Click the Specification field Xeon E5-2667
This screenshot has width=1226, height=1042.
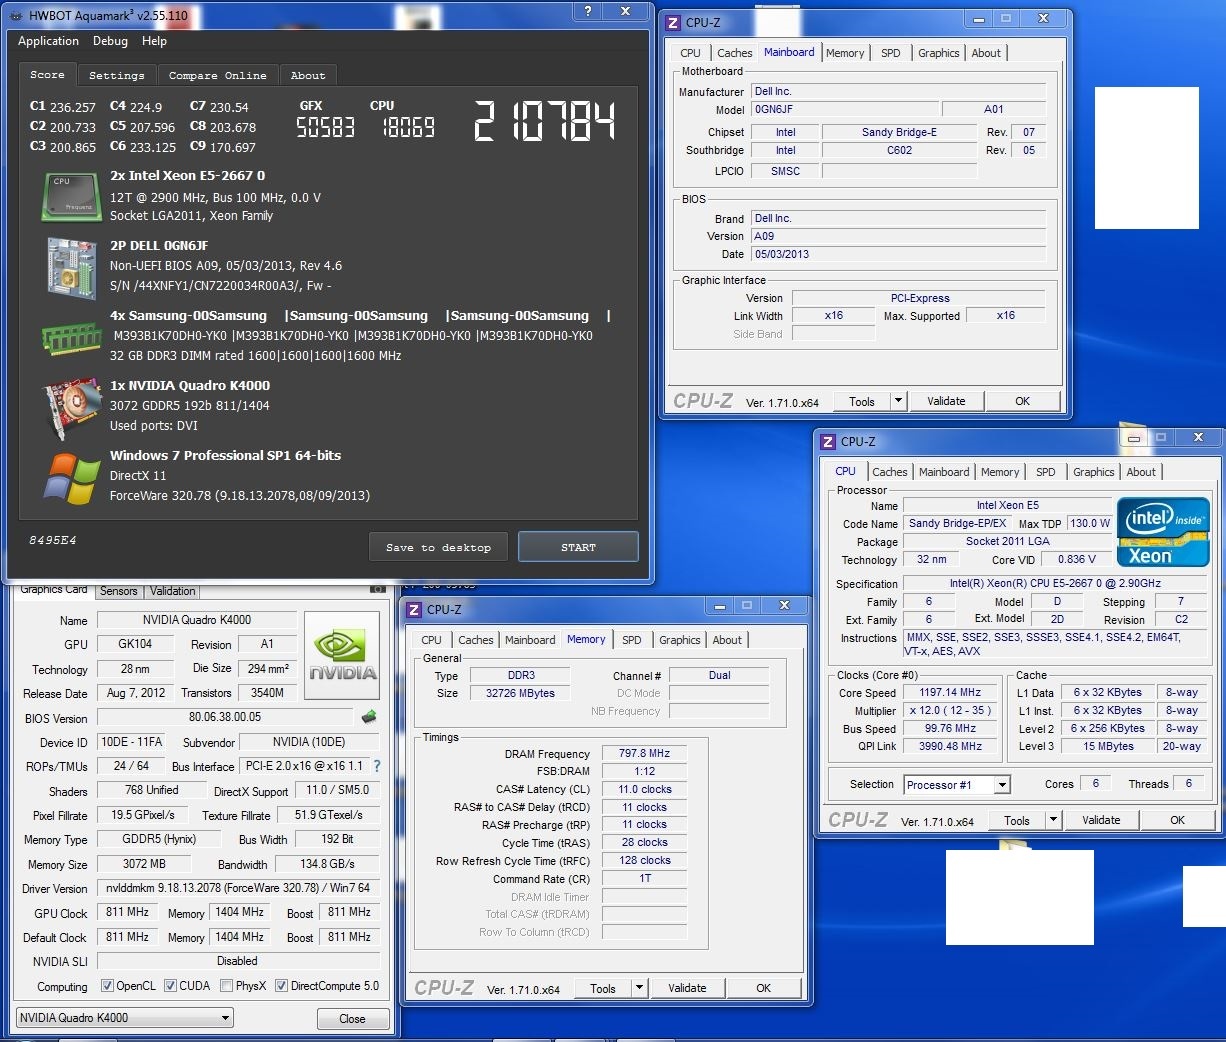[1055, 583]
